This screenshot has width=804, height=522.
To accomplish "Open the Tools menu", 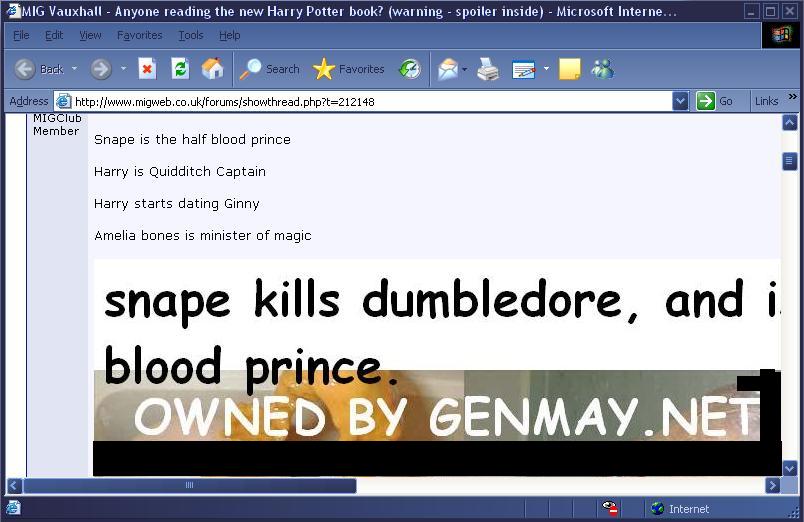I will pyautogui.click(x=191, y=35).
